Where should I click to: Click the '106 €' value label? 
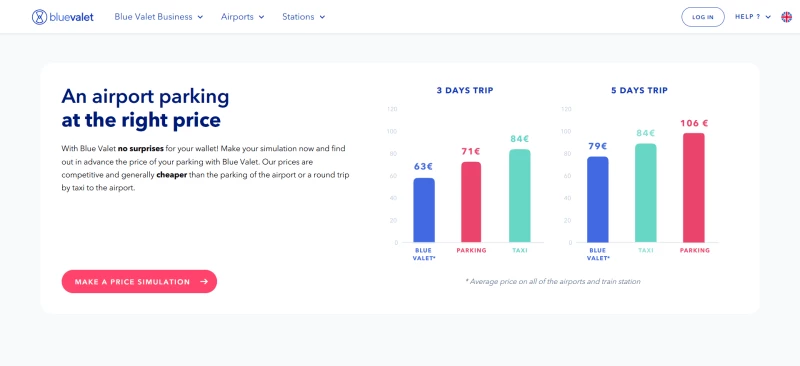pyautogui.click(x=694, y=123)
